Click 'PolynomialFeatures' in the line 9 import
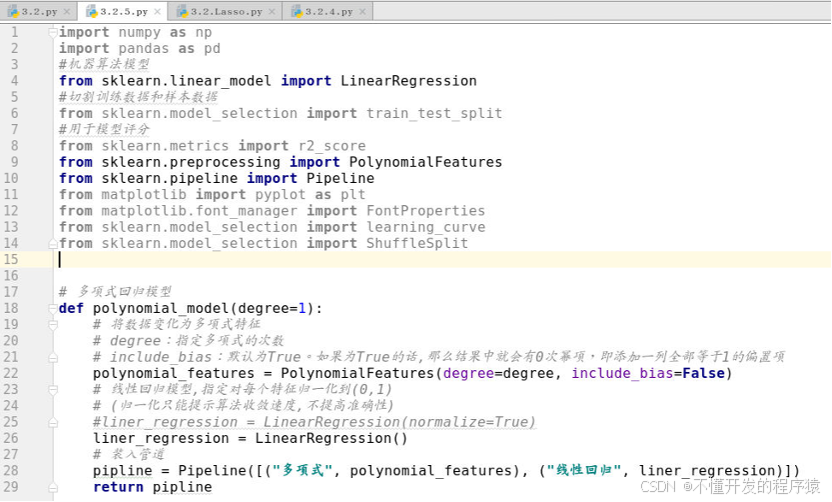832x502 pixels. 425,162
